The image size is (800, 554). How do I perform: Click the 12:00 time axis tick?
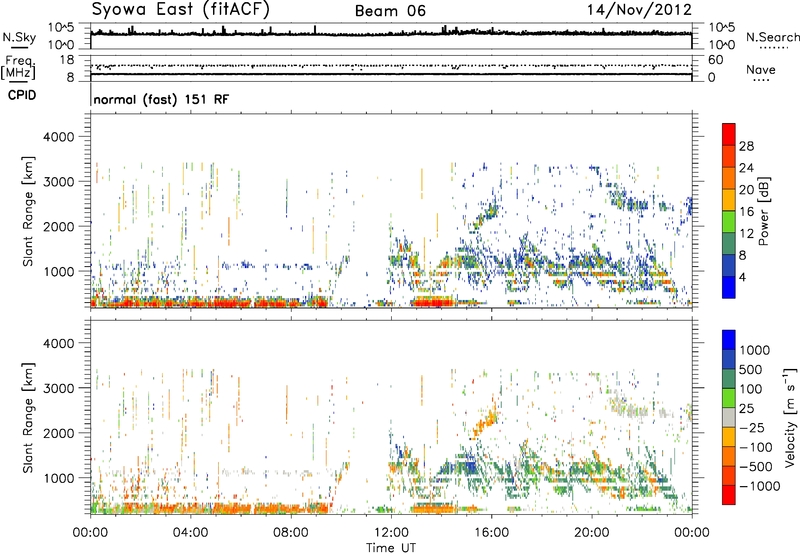(x=391, y=532)
